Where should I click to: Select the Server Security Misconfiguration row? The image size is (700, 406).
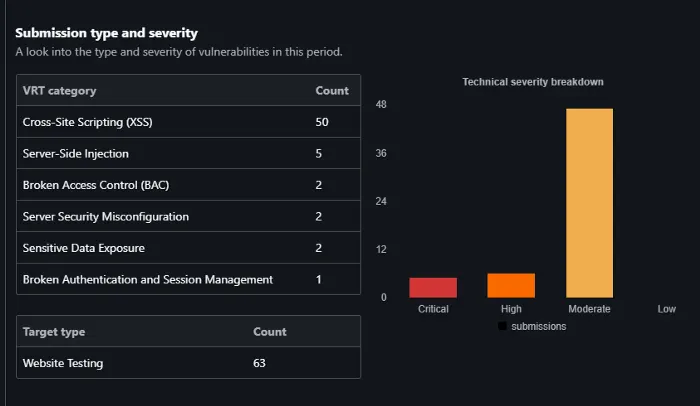click(x=188, y=217)
